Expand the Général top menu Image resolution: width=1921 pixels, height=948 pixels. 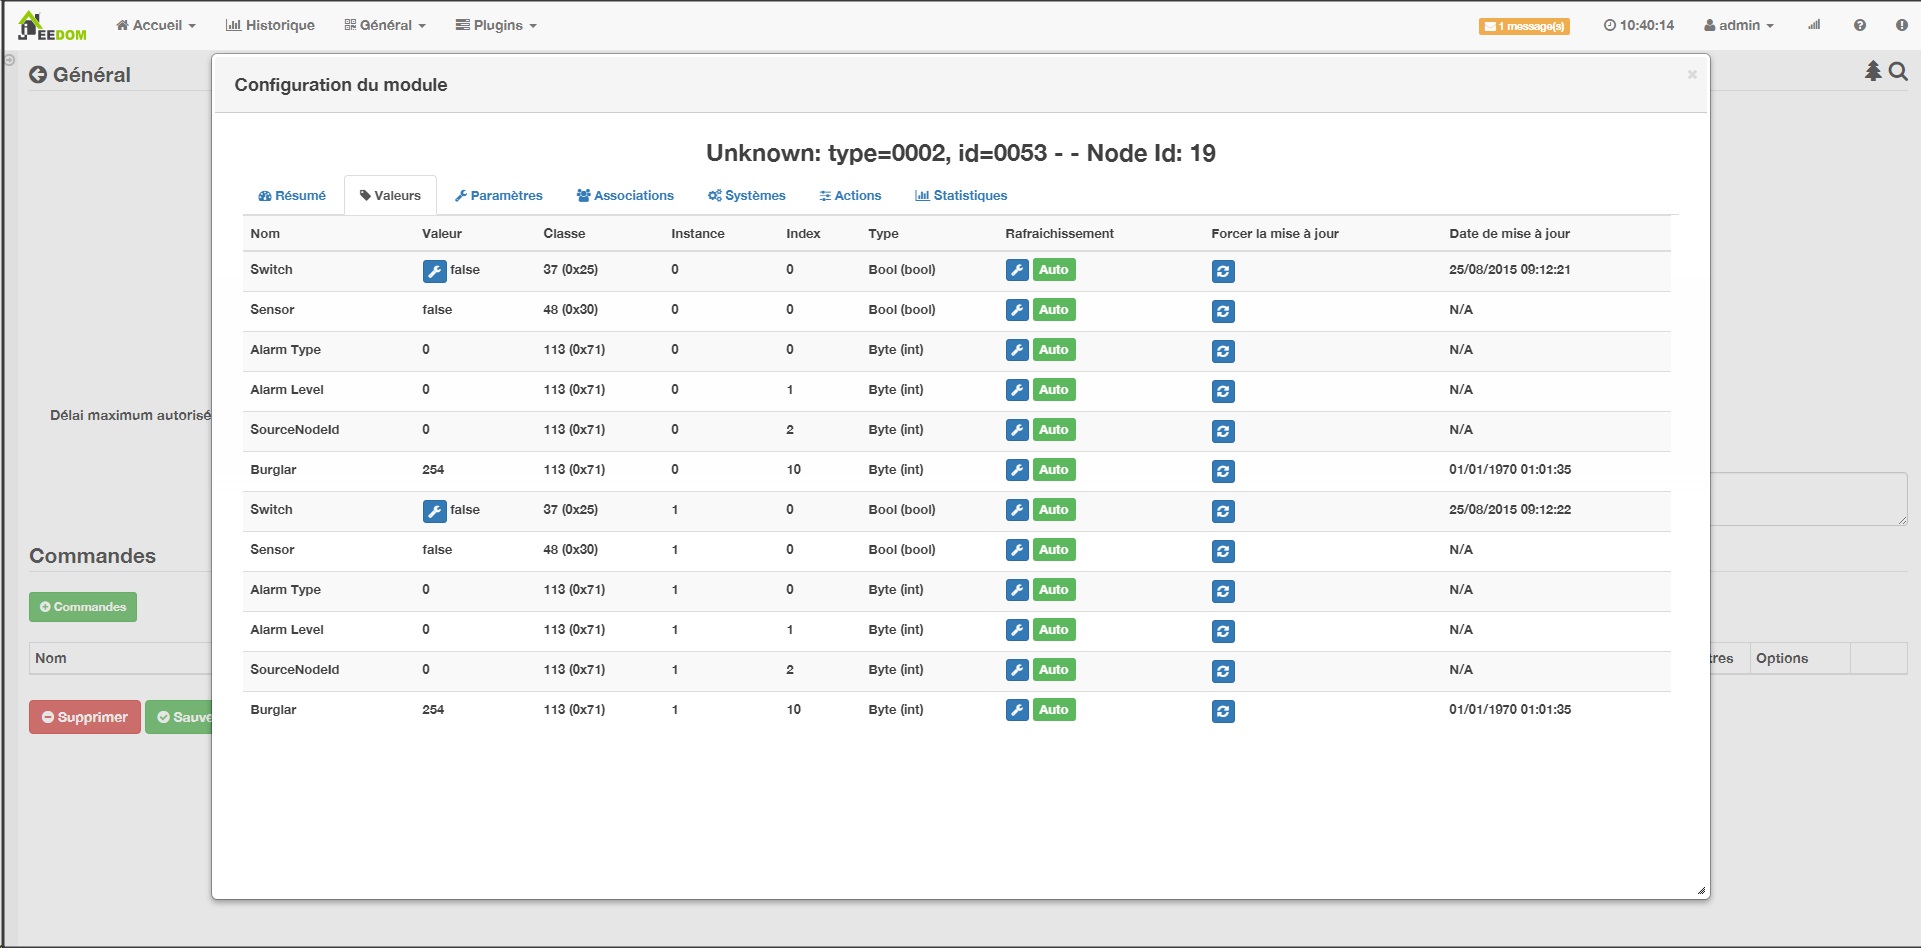(385, 25)
